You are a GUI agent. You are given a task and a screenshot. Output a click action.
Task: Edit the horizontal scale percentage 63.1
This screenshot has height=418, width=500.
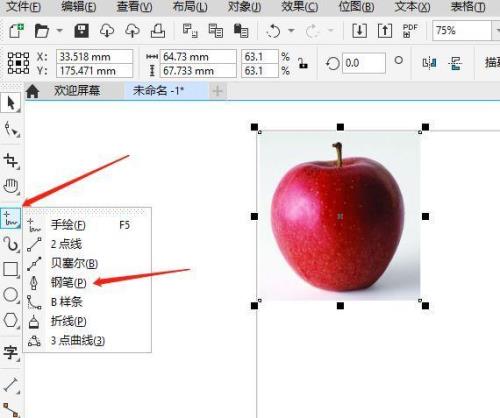point(260,57)
